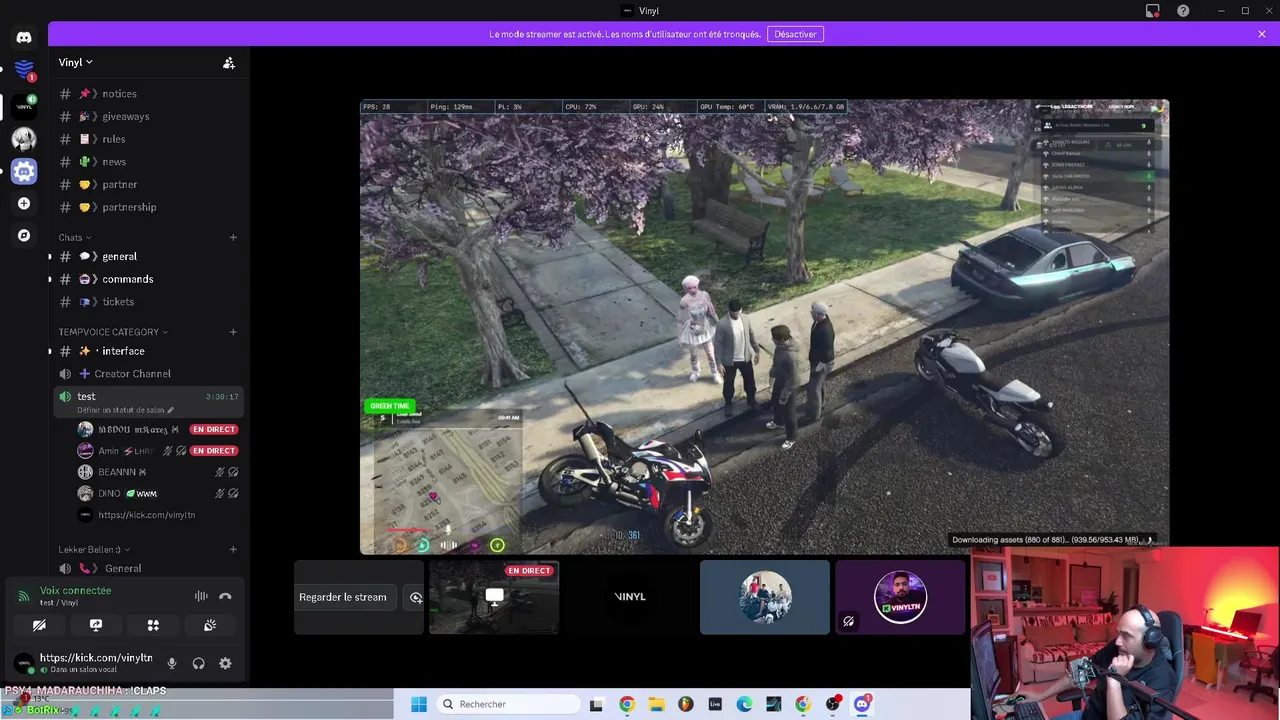Toggle microphone mute in user panel
1280x720 pixels.
tap(172, 663)
